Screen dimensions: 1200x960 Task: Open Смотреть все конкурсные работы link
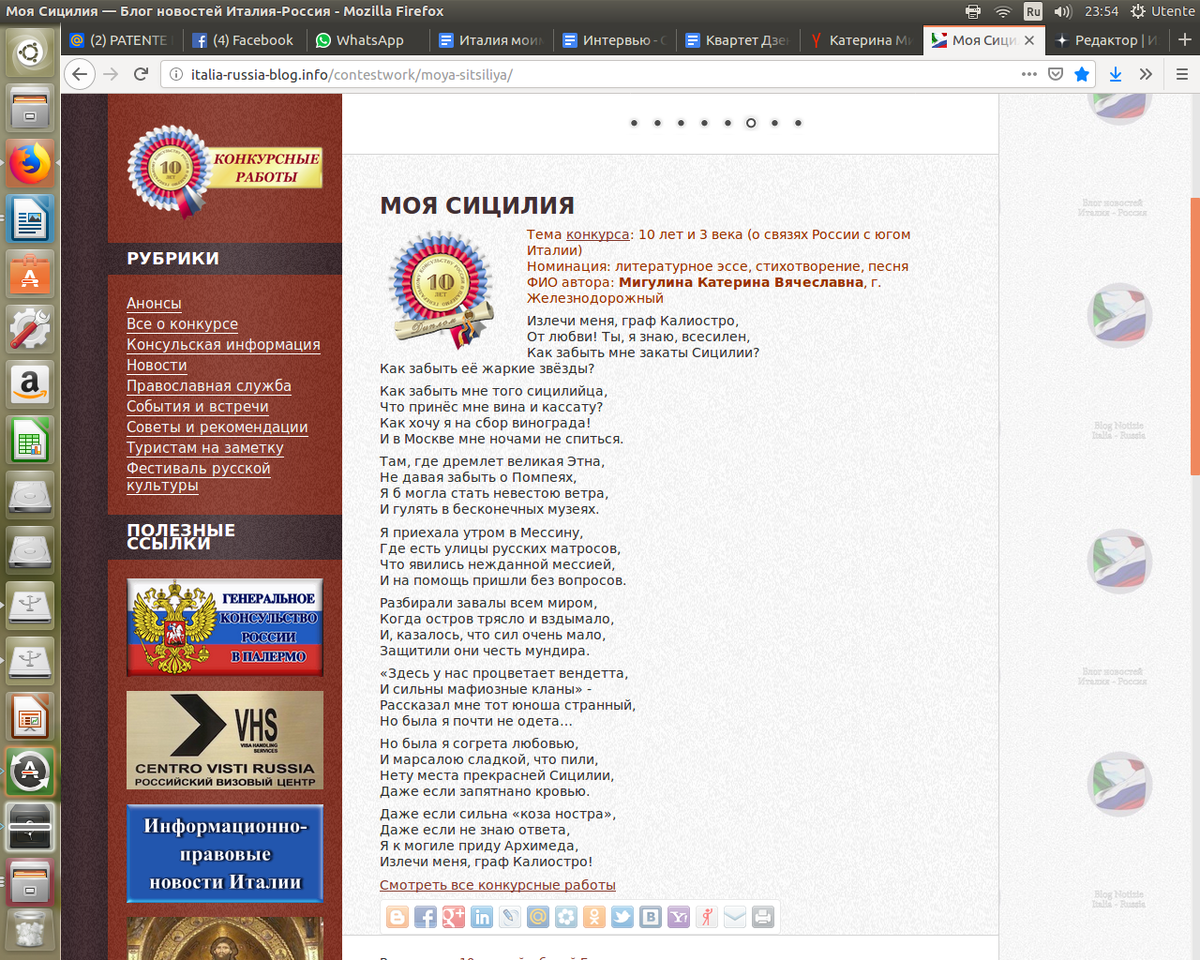[x=498, y=885]
